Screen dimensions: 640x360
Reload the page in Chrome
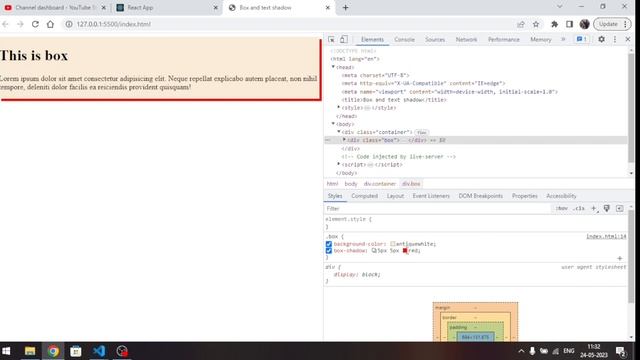tap(35, 24)
